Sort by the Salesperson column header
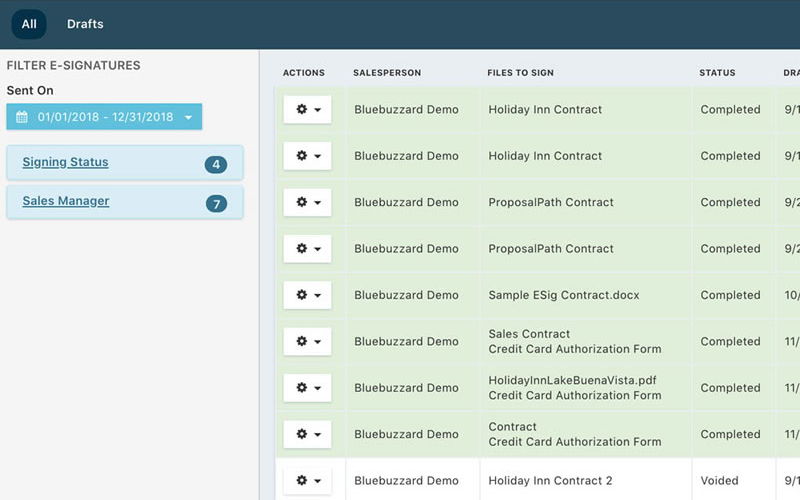 pos(387,73)
